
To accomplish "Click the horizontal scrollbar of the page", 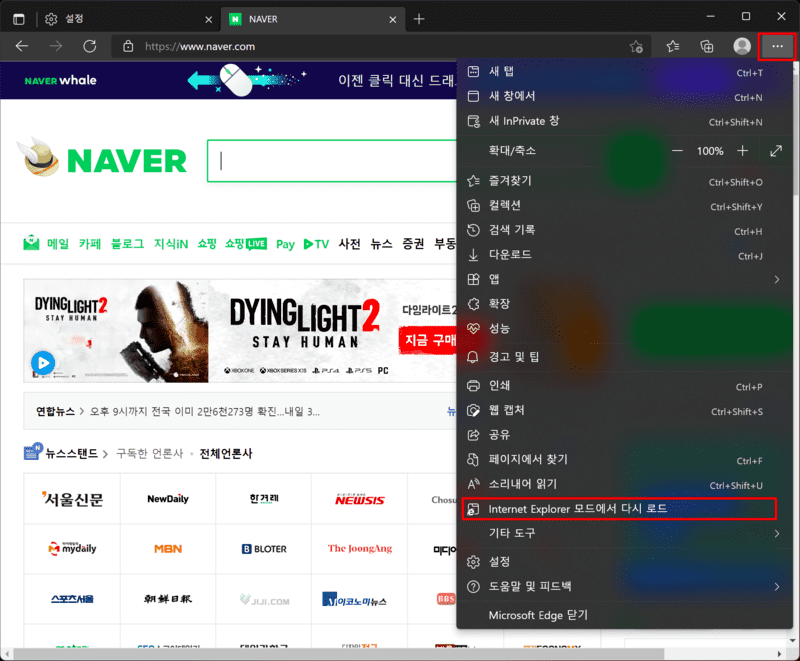I will [x=339, y=654].
